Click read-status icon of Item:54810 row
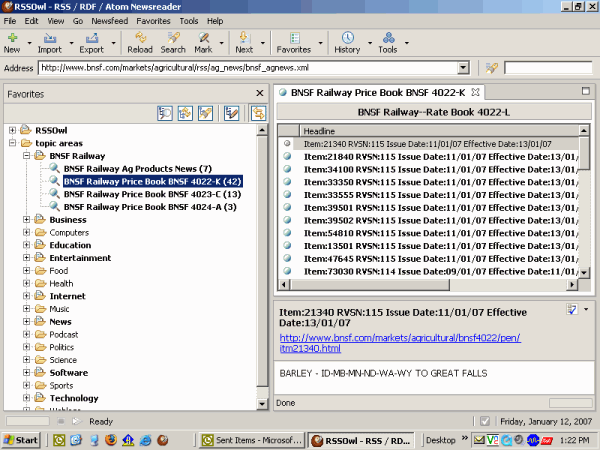Image resolution: width=600 pixels, height=450 pixels. pyautogui.click(x=287, y=233)
